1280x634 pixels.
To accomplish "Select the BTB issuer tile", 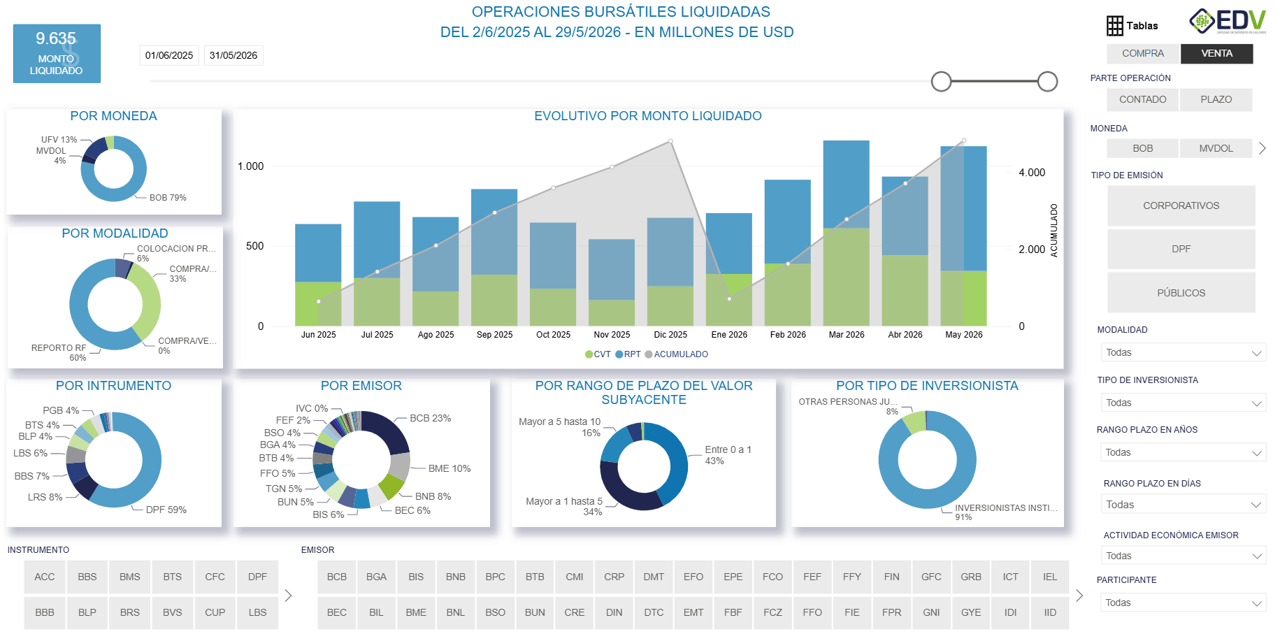I will (x=535, y=577).
